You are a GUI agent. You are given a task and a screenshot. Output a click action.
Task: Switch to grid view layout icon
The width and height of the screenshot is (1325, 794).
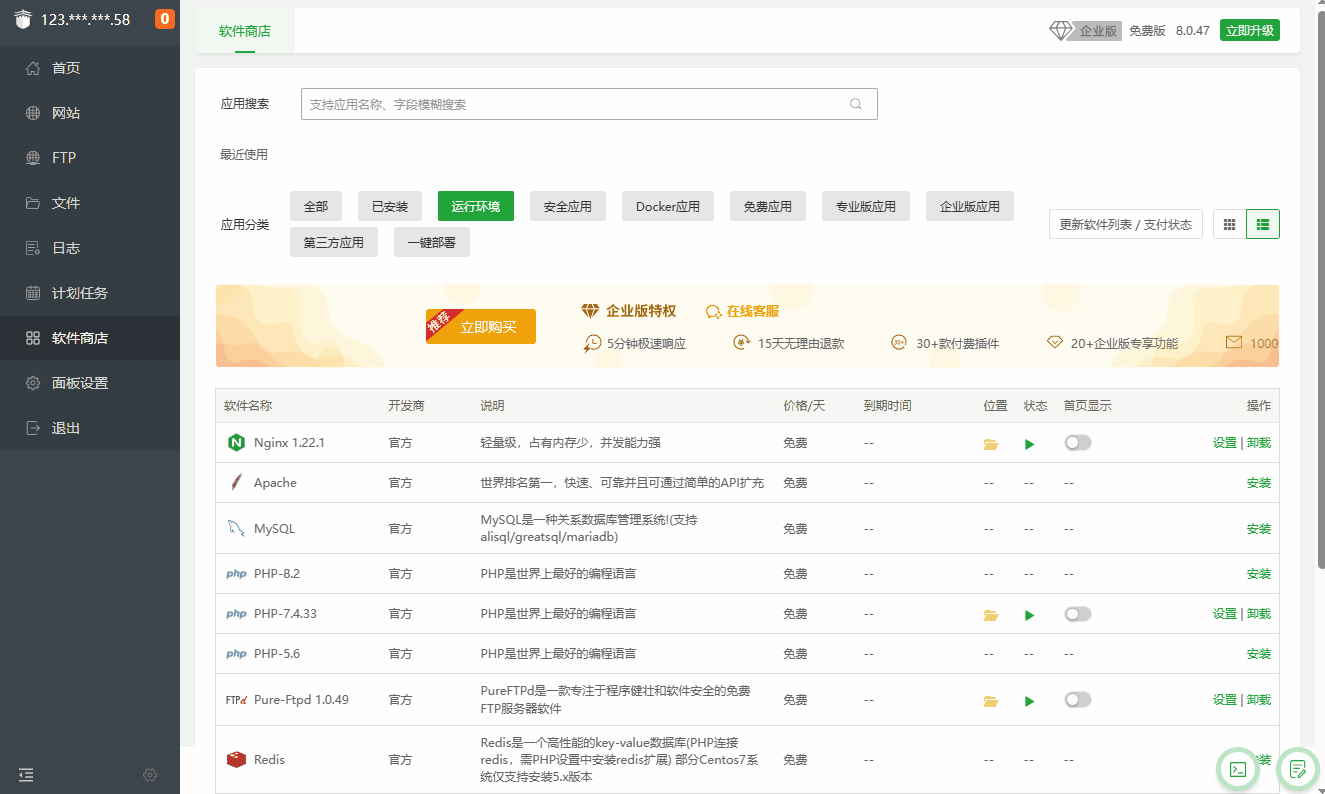pos(1230,224)
